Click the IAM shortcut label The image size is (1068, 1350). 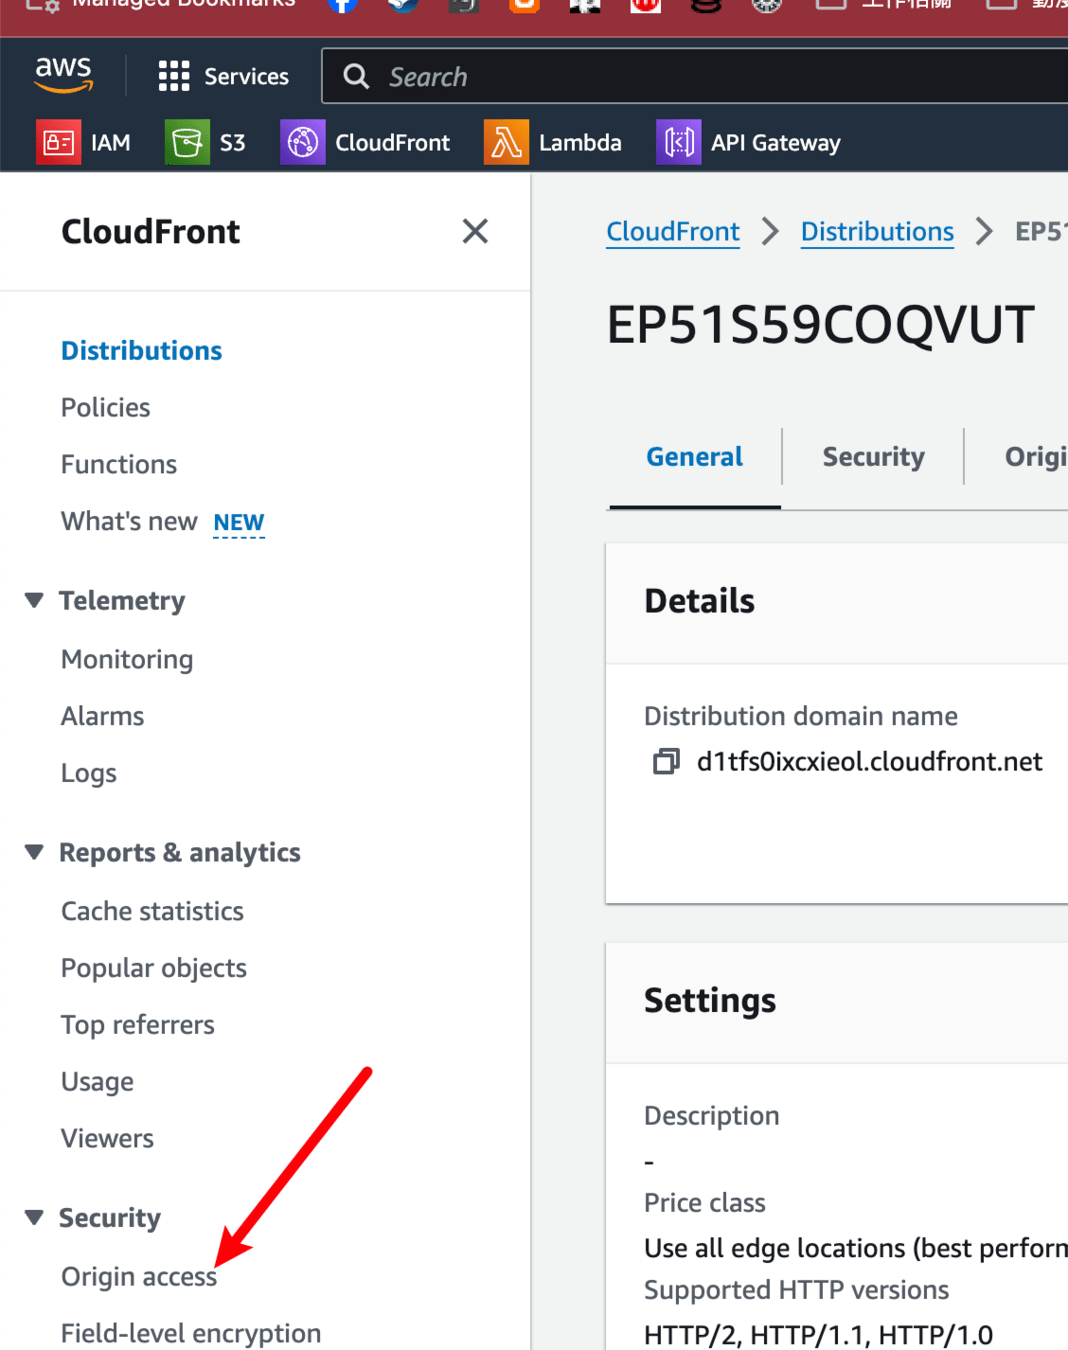point(110,143)
